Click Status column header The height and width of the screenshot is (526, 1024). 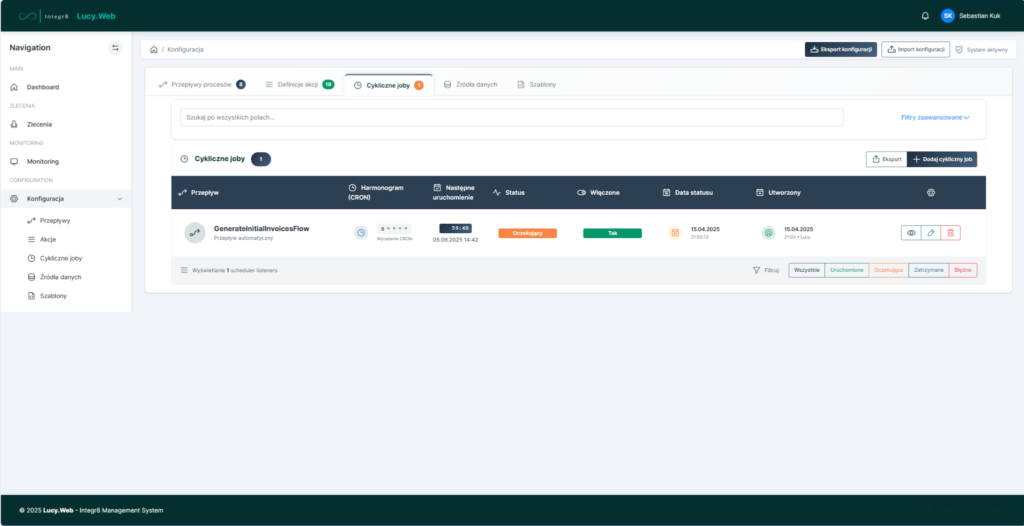pos(509,193)
